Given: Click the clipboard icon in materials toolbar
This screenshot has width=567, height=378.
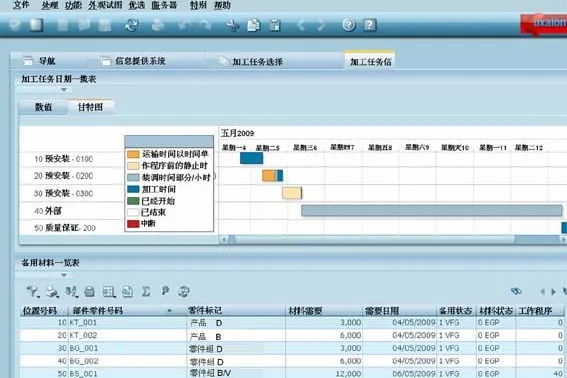Looking at the screenshot, I should coord(89,292).
